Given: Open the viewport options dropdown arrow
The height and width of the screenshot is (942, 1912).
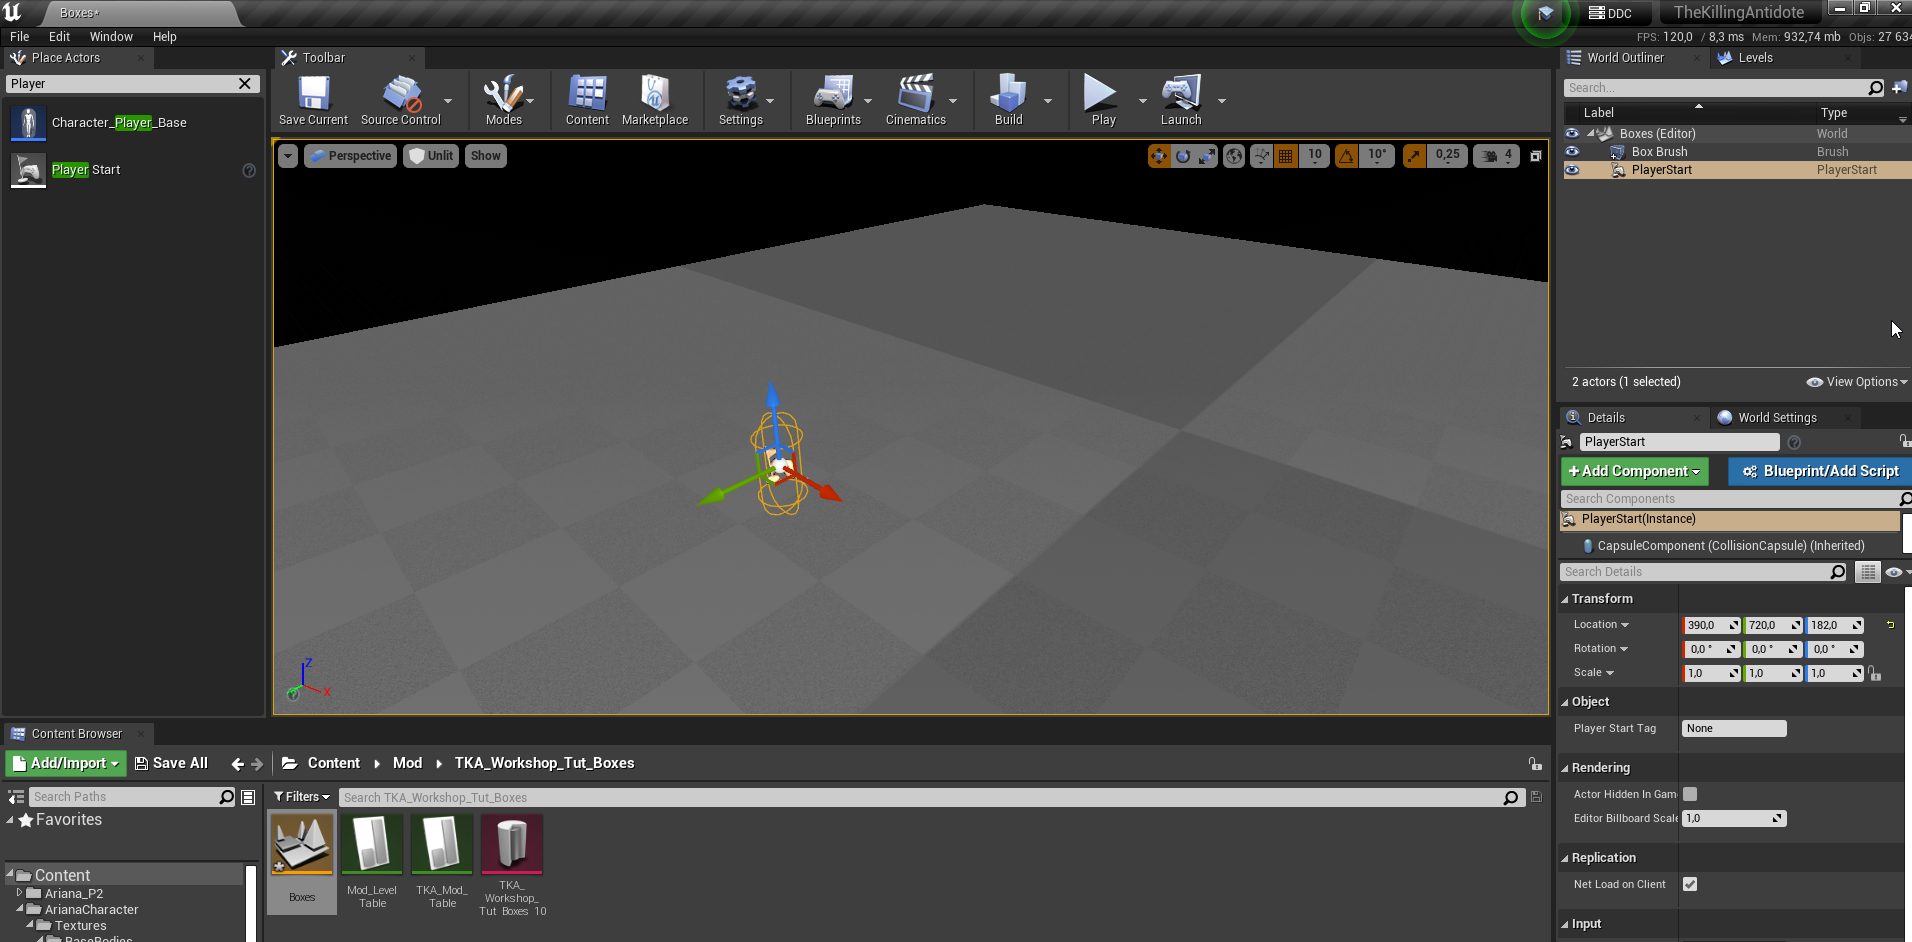Looking at the screenshot, I should click(288, 156).
